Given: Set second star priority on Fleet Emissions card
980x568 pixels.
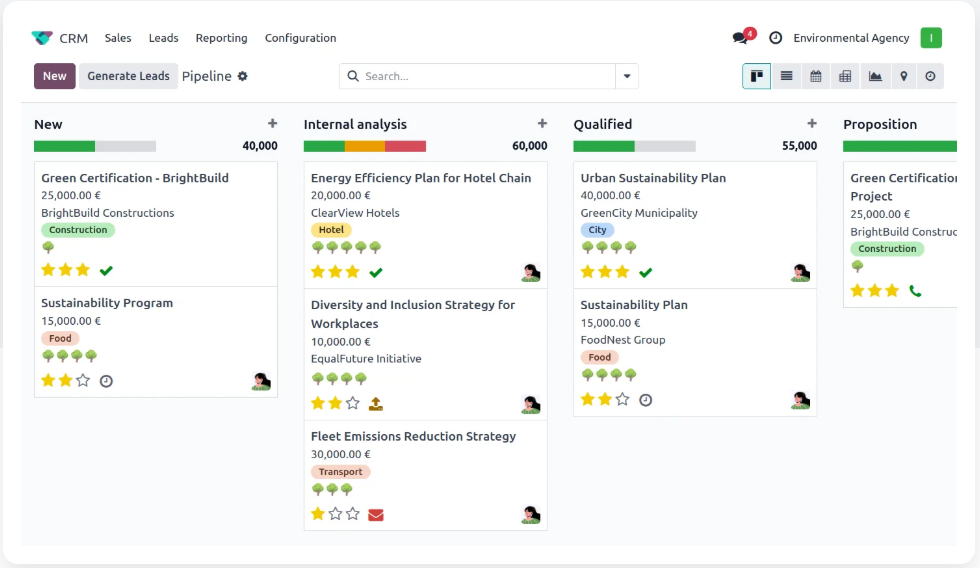Looking at the screenshot, I should (x=335, y=514).
